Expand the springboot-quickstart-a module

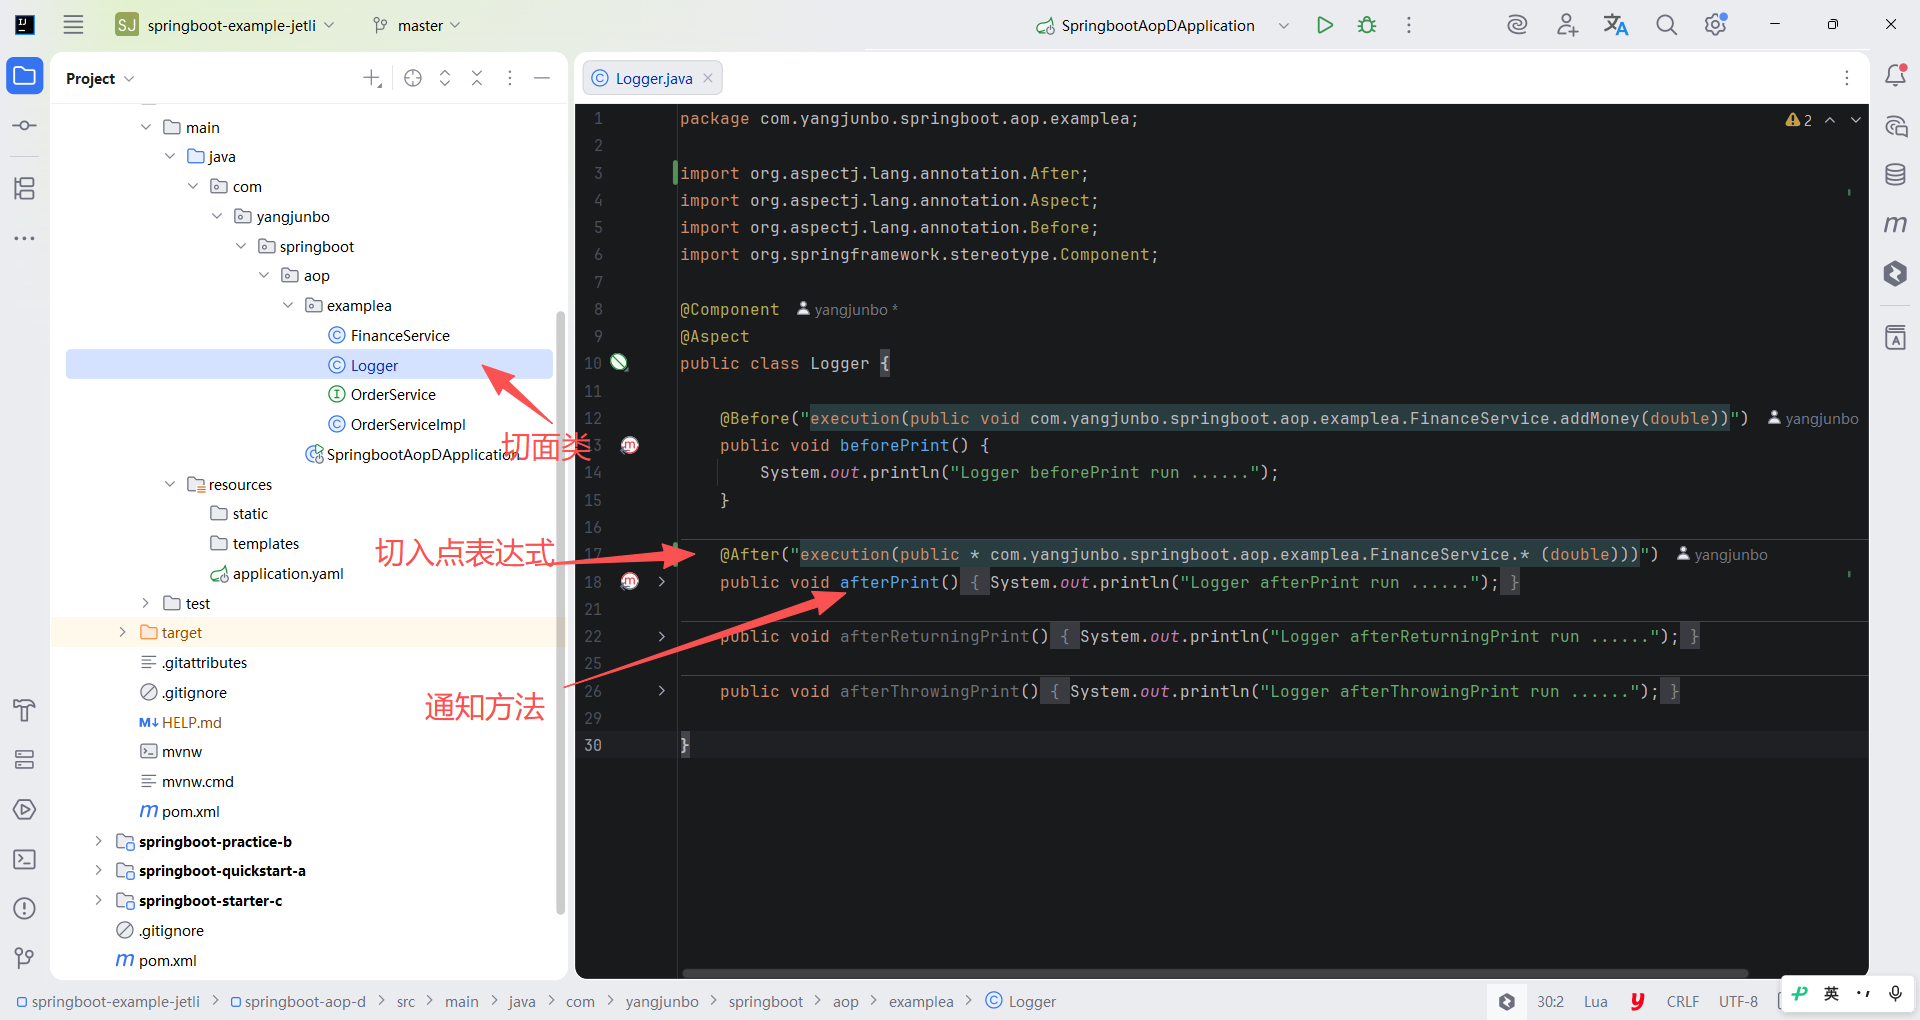point(98,870)
